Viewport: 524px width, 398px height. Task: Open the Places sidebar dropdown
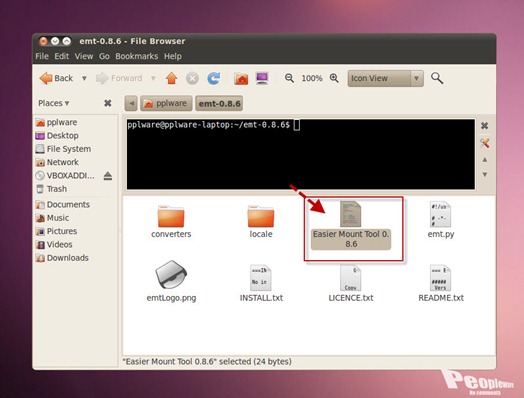53,103
